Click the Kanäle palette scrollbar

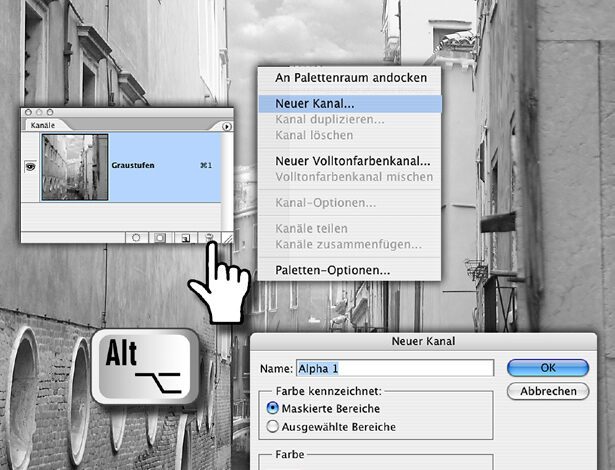[227, 182]
